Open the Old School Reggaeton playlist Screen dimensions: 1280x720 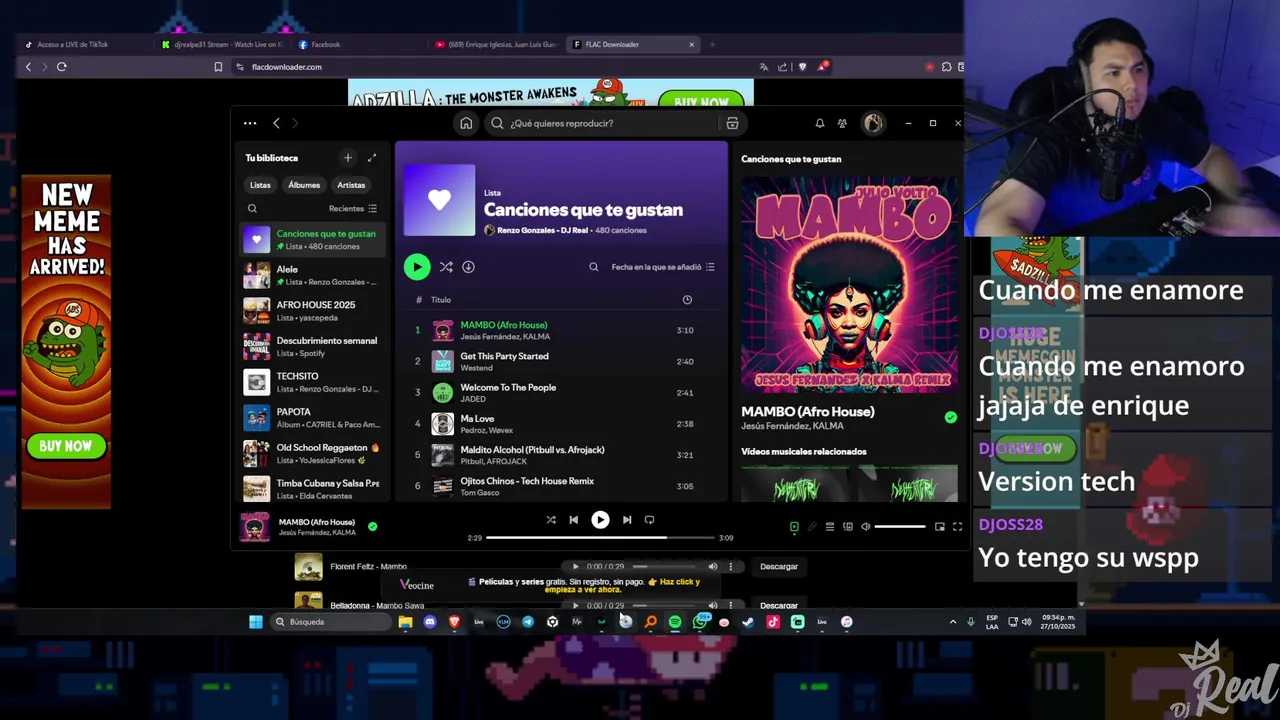(x=312, y=453)
